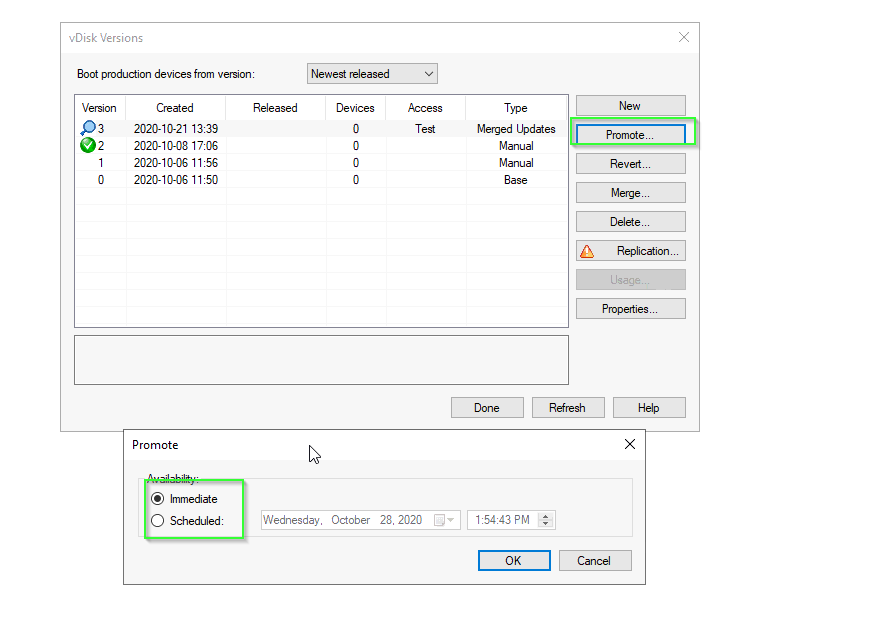The height and width of the screenshot is (635, 882).
Task: Open the Newest released version dropdown
Action: (x=372, y=74)
